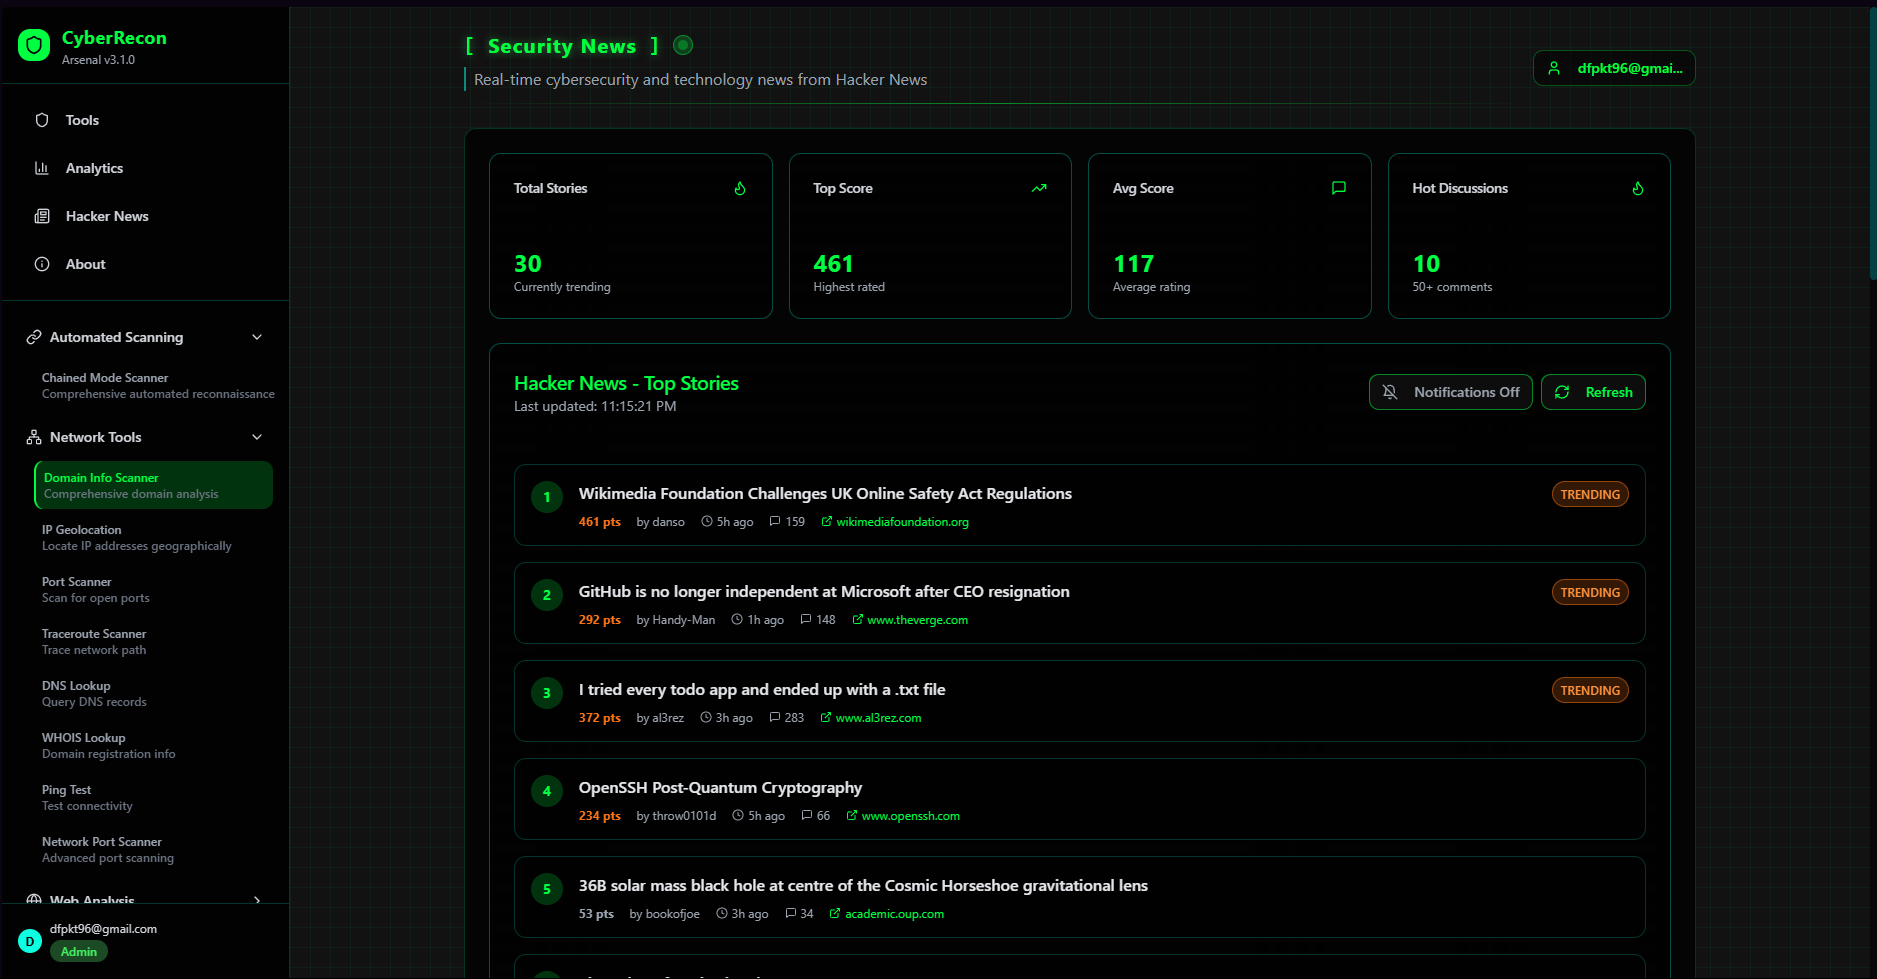
Task: Click the Automated Scanning link icon
Action: [34, 337]
